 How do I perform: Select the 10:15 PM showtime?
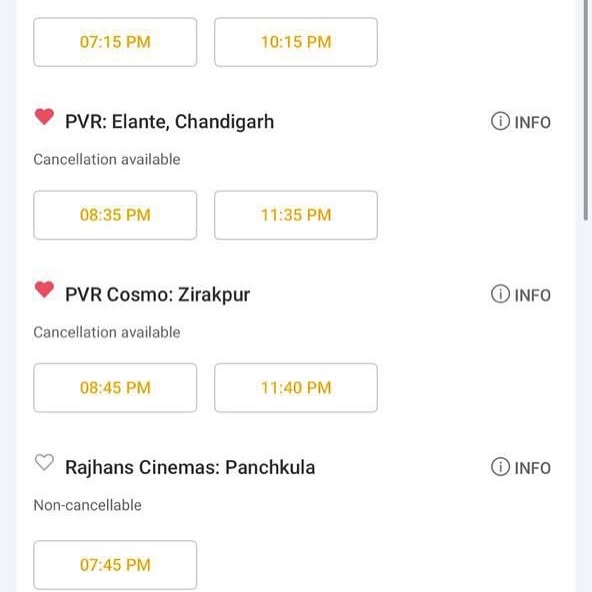coord(296,42)
